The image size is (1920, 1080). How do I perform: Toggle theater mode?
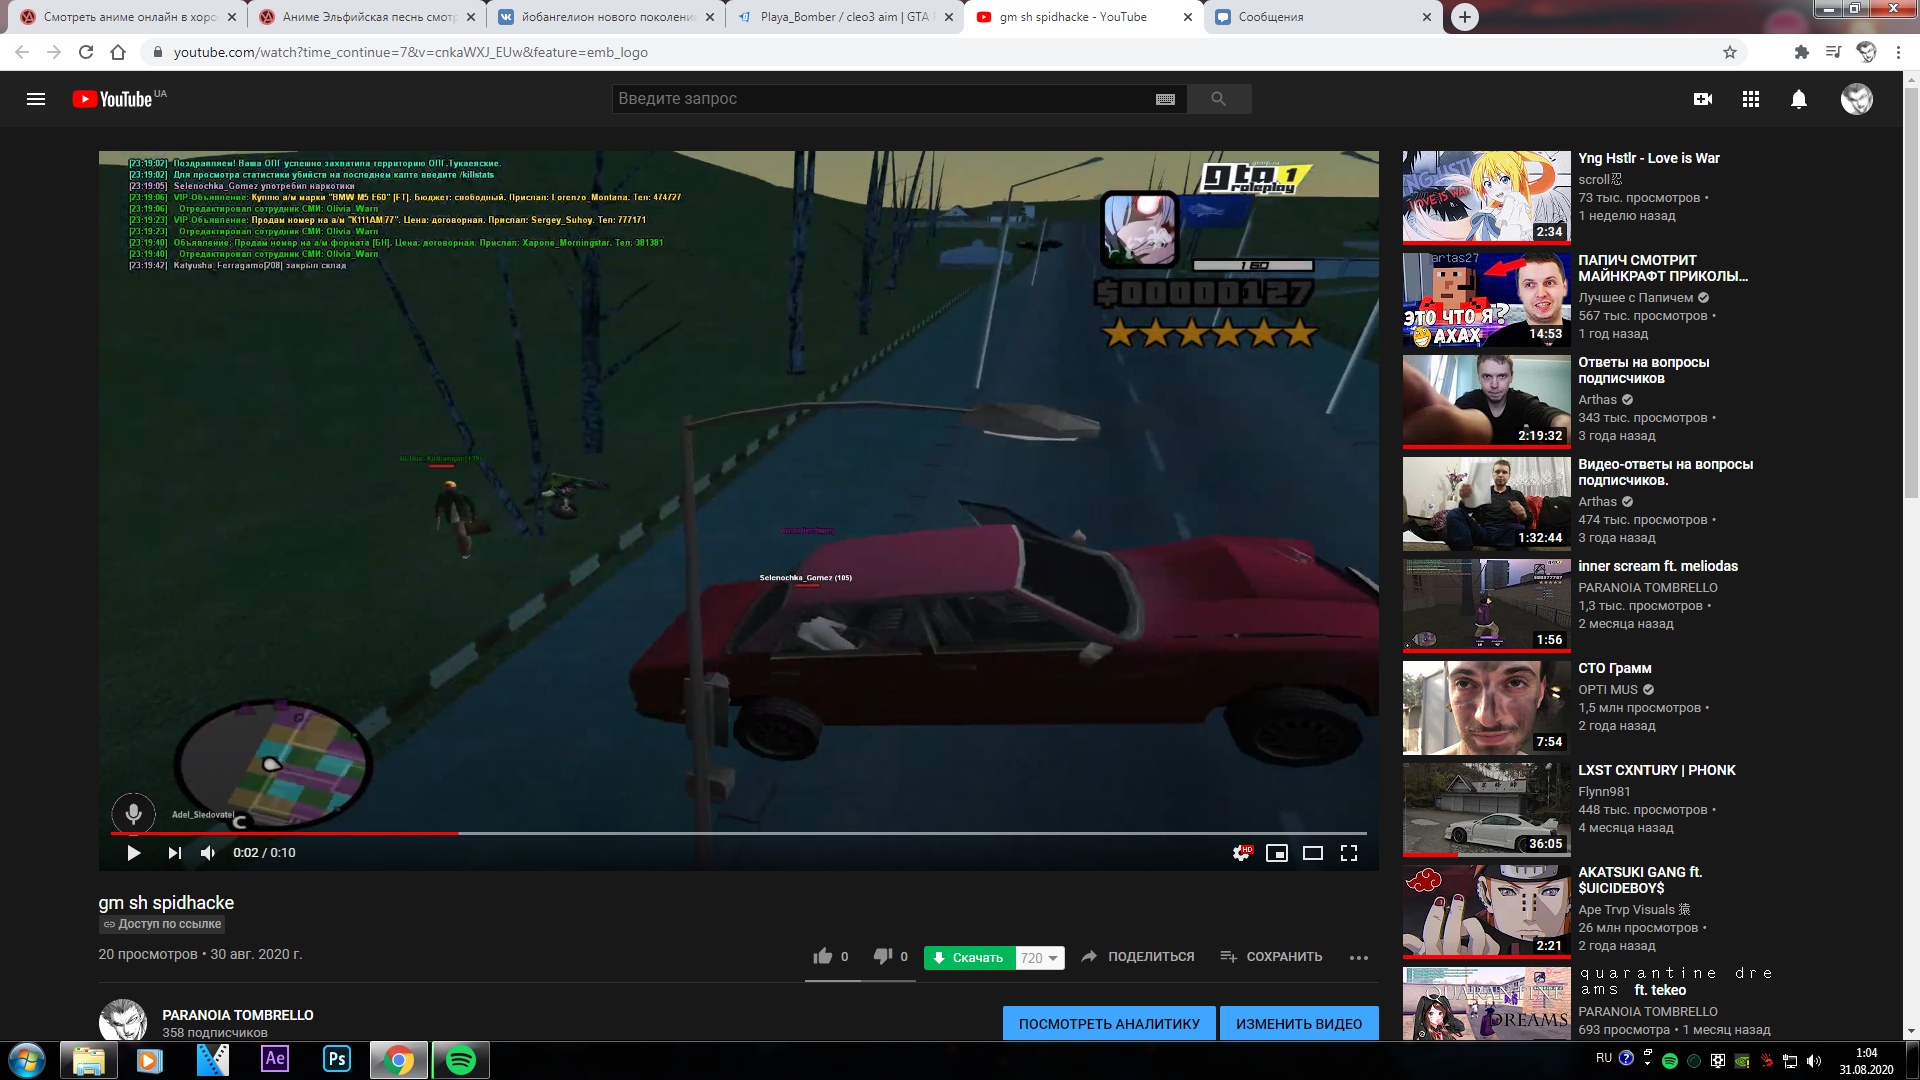(x=1313, y=853)
